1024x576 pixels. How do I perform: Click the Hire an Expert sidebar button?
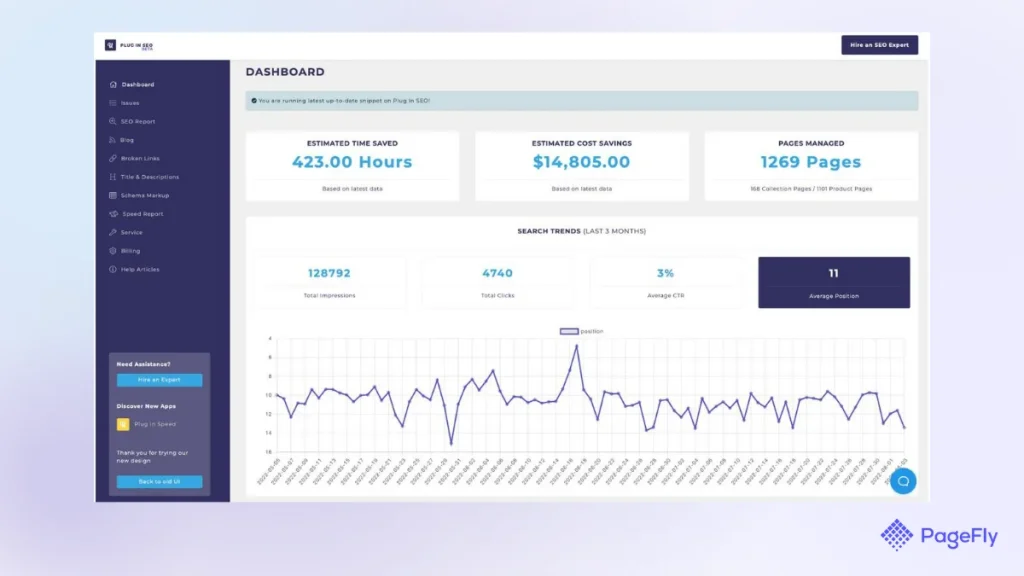click(x=159, y=379)
